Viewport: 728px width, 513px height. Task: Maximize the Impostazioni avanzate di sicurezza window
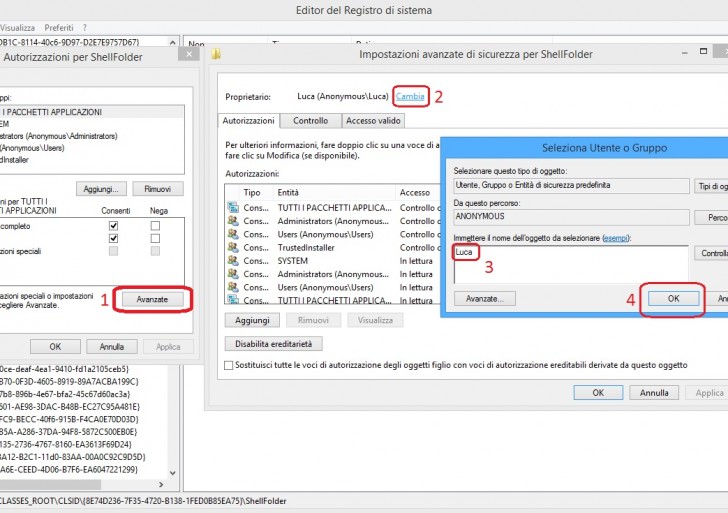click(x=703, y=51)
